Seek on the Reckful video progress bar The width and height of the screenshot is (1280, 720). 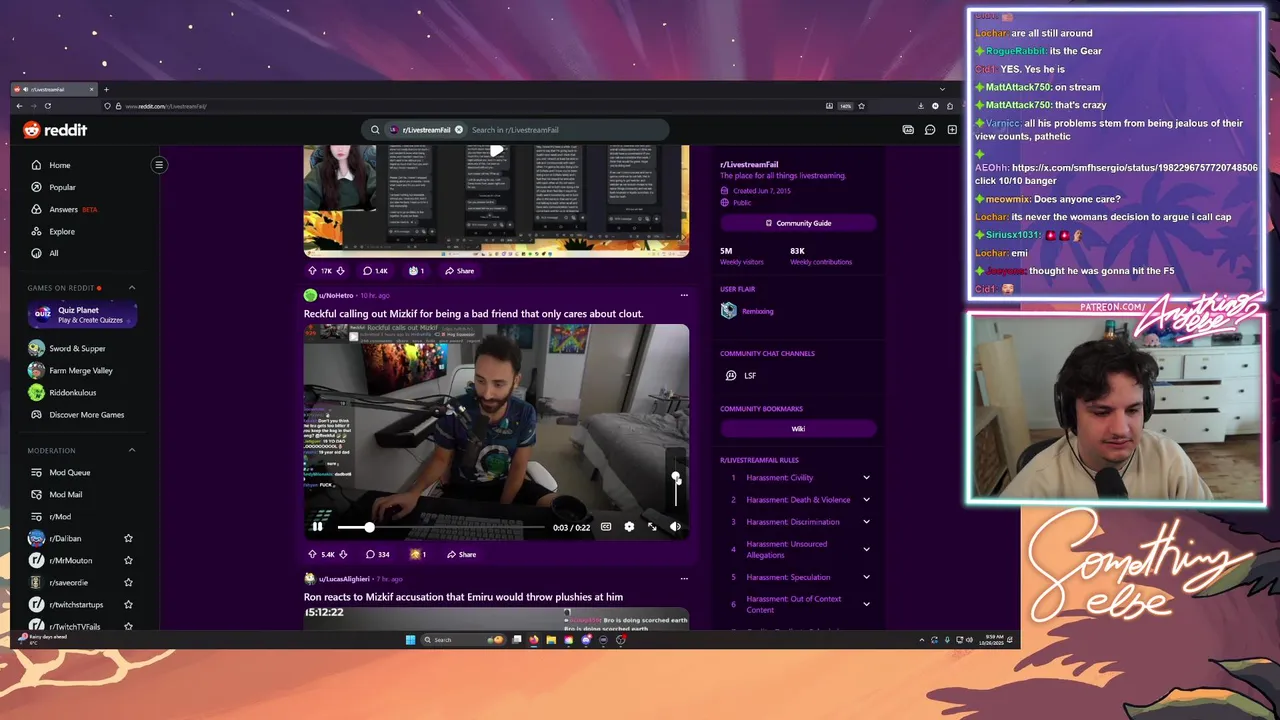pos(441,527)
